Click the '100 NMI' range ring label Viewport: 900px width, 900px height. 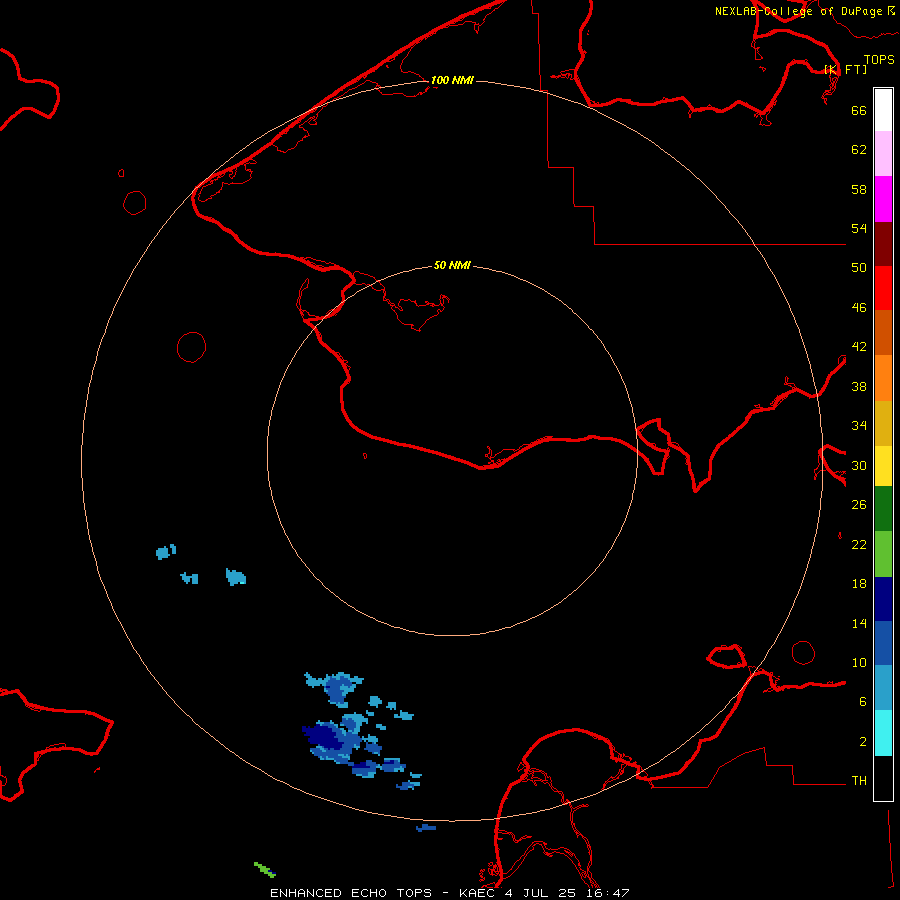(x=452, y=80)
